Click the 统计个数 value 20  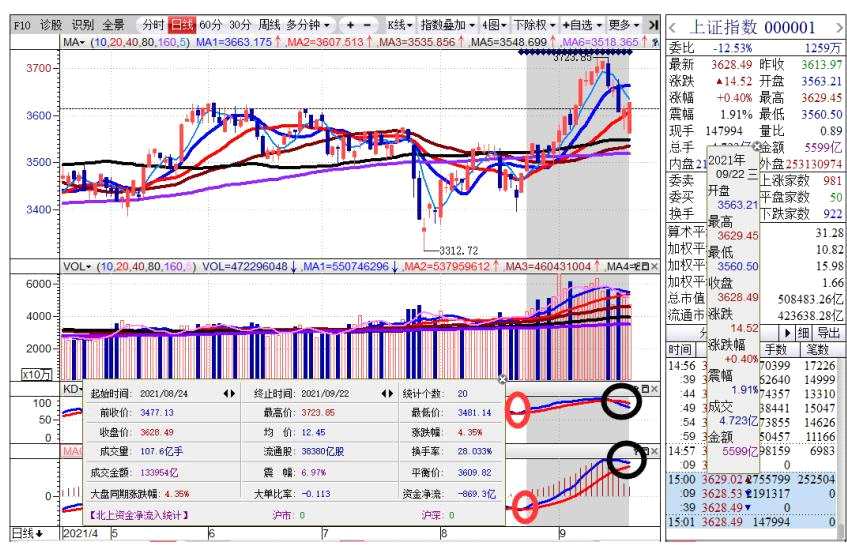[x=462, y=394]
